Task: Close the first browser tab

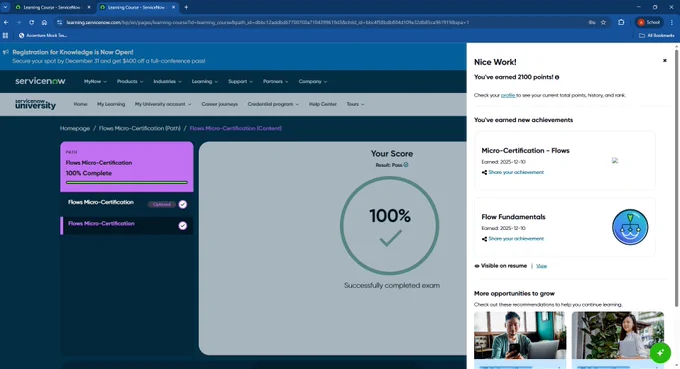Action: click(89, 7)
